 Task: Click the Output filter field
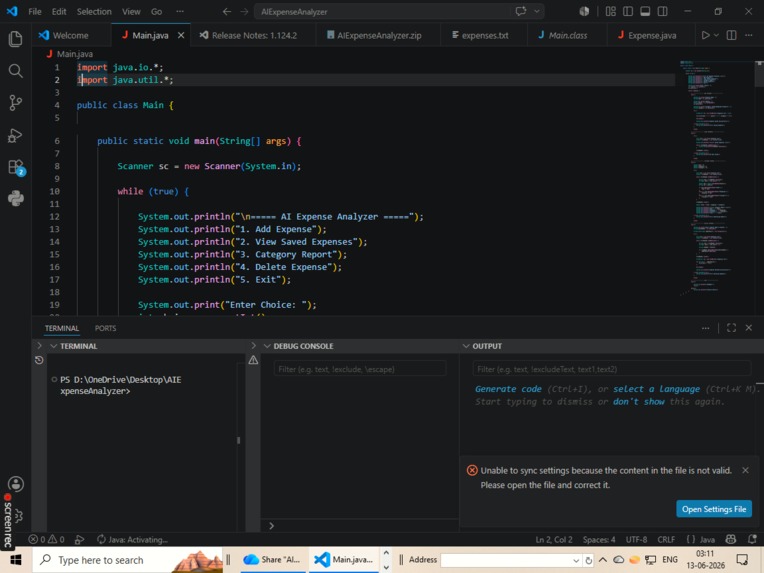point(611,369)
